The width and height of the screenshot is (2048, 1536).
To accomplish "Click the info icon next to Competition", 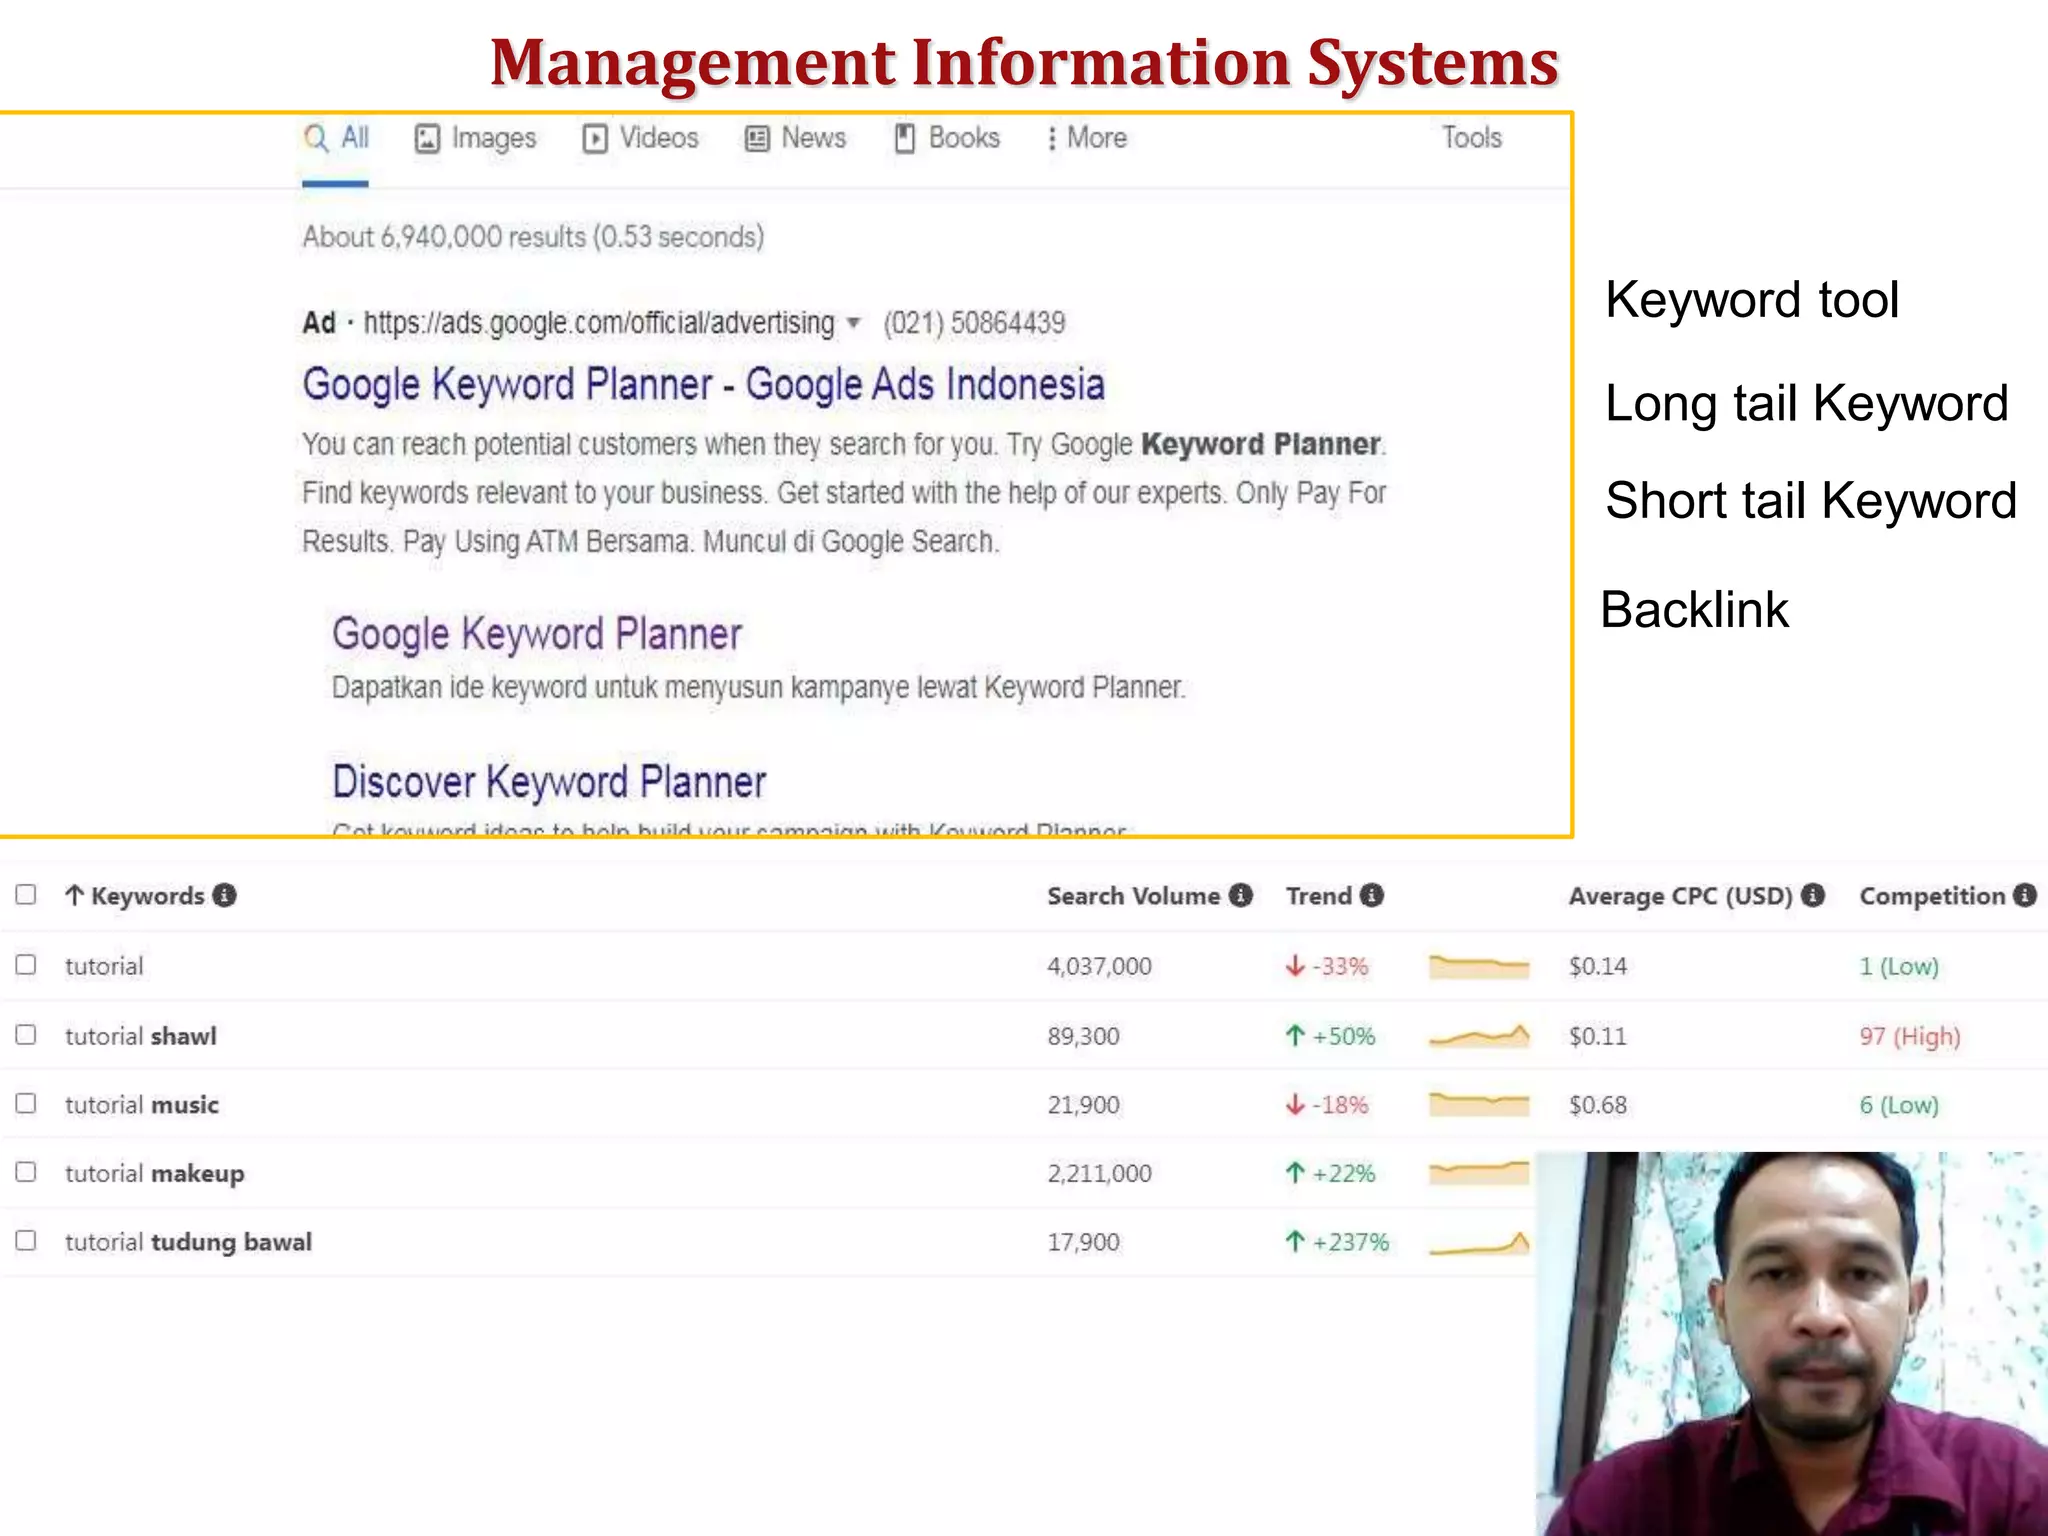I will coord(2025,895).
